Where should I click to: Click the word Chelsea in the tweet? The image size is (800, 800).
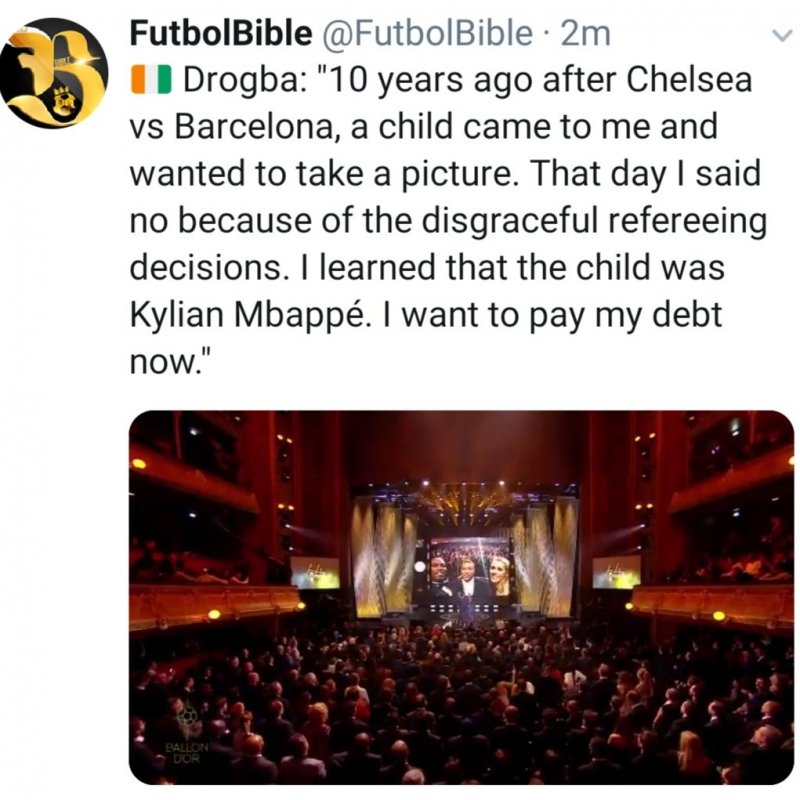pos(689,80)
